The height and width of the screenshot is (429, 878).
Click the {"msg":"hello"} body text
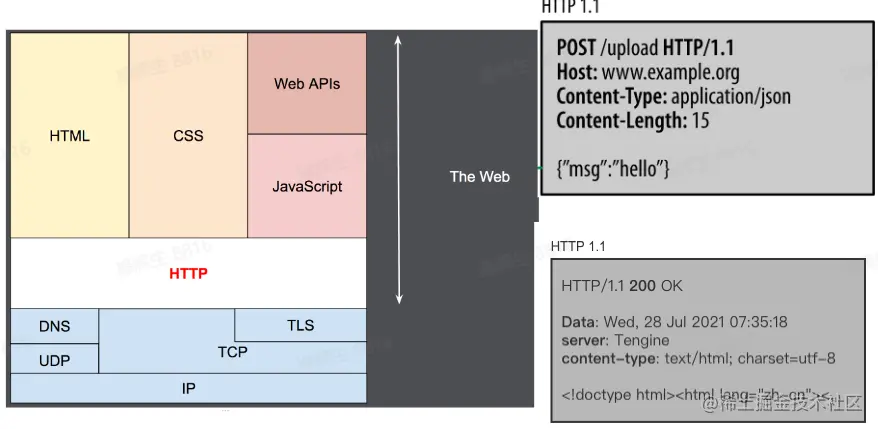point(612,168)
